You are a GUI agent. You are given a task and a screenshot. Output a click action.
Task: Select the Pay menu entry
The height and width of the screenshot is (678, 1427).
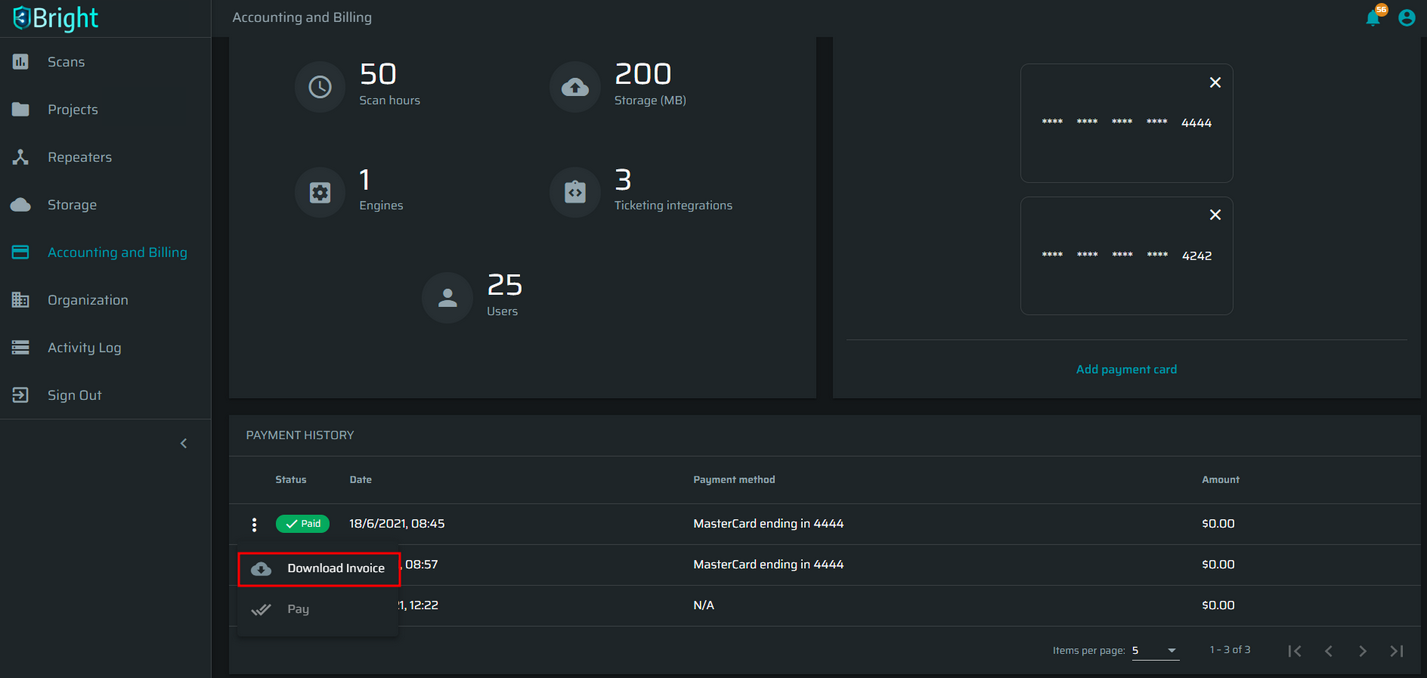(x=319, y=609)
